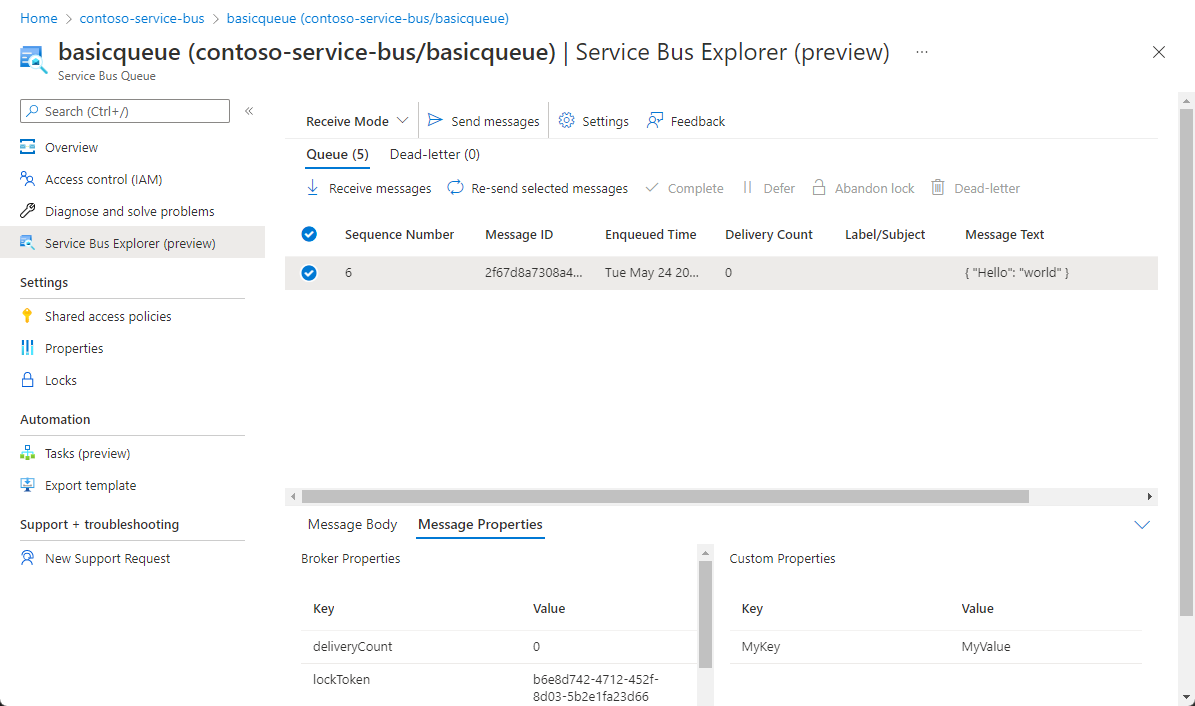The width and height of the screenshot is (1195, 706).
Task: Open contoso-service-bus breadcrumb link
Action: (142, 18)
